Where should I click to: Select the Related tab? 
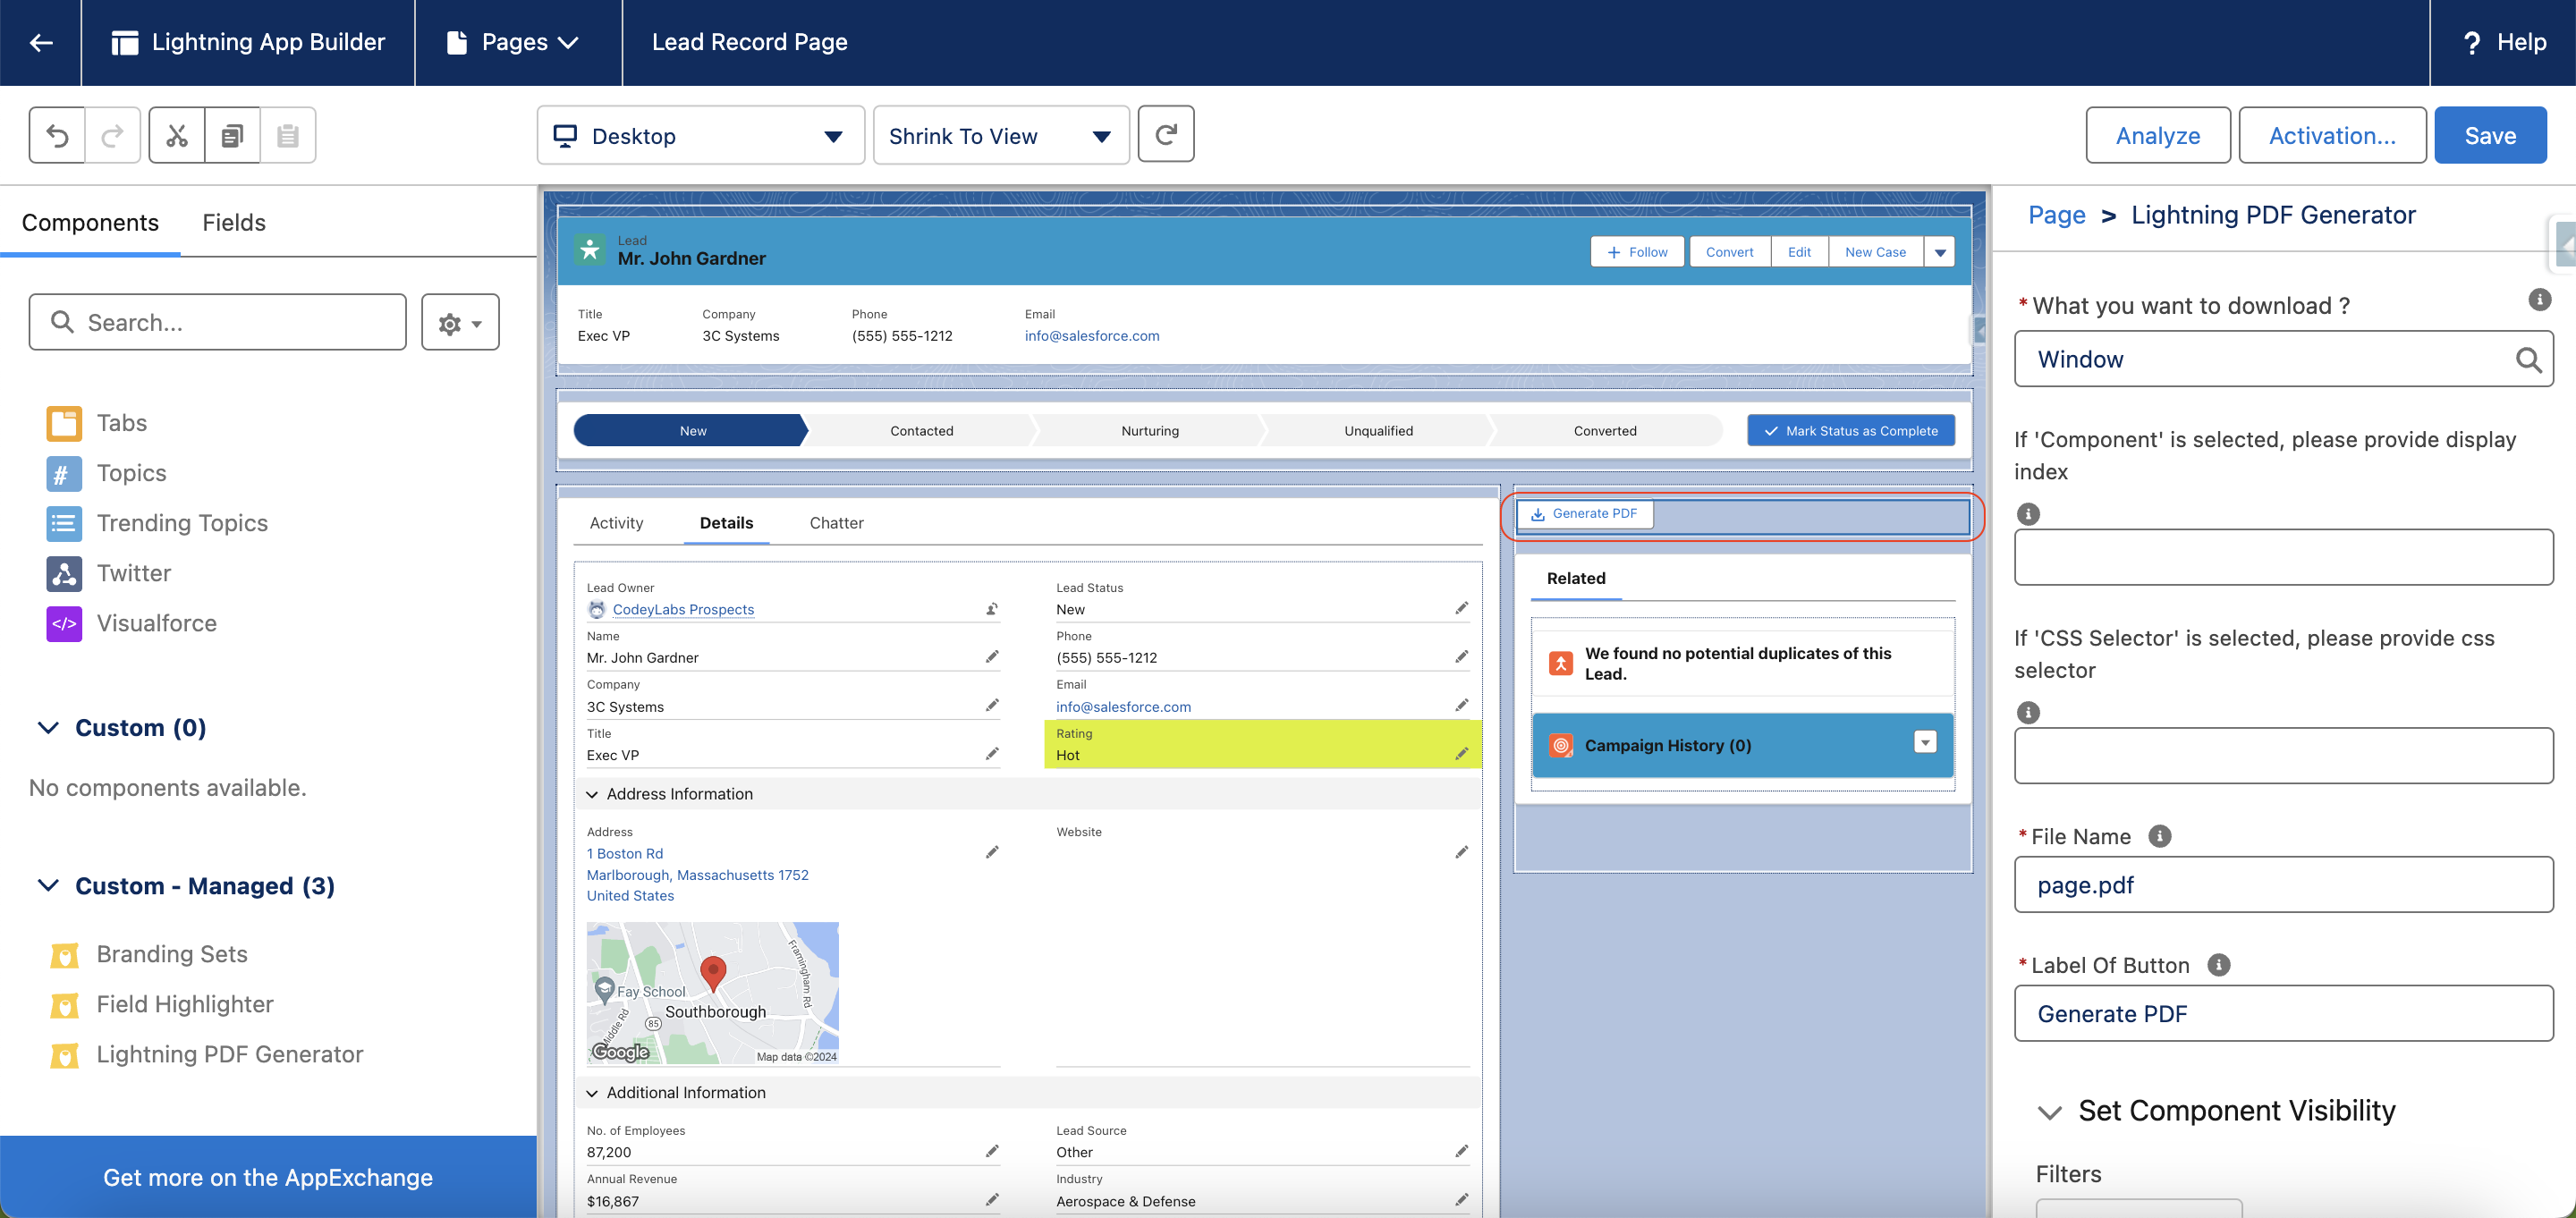pyautogui.click(x=1576, y=578)
